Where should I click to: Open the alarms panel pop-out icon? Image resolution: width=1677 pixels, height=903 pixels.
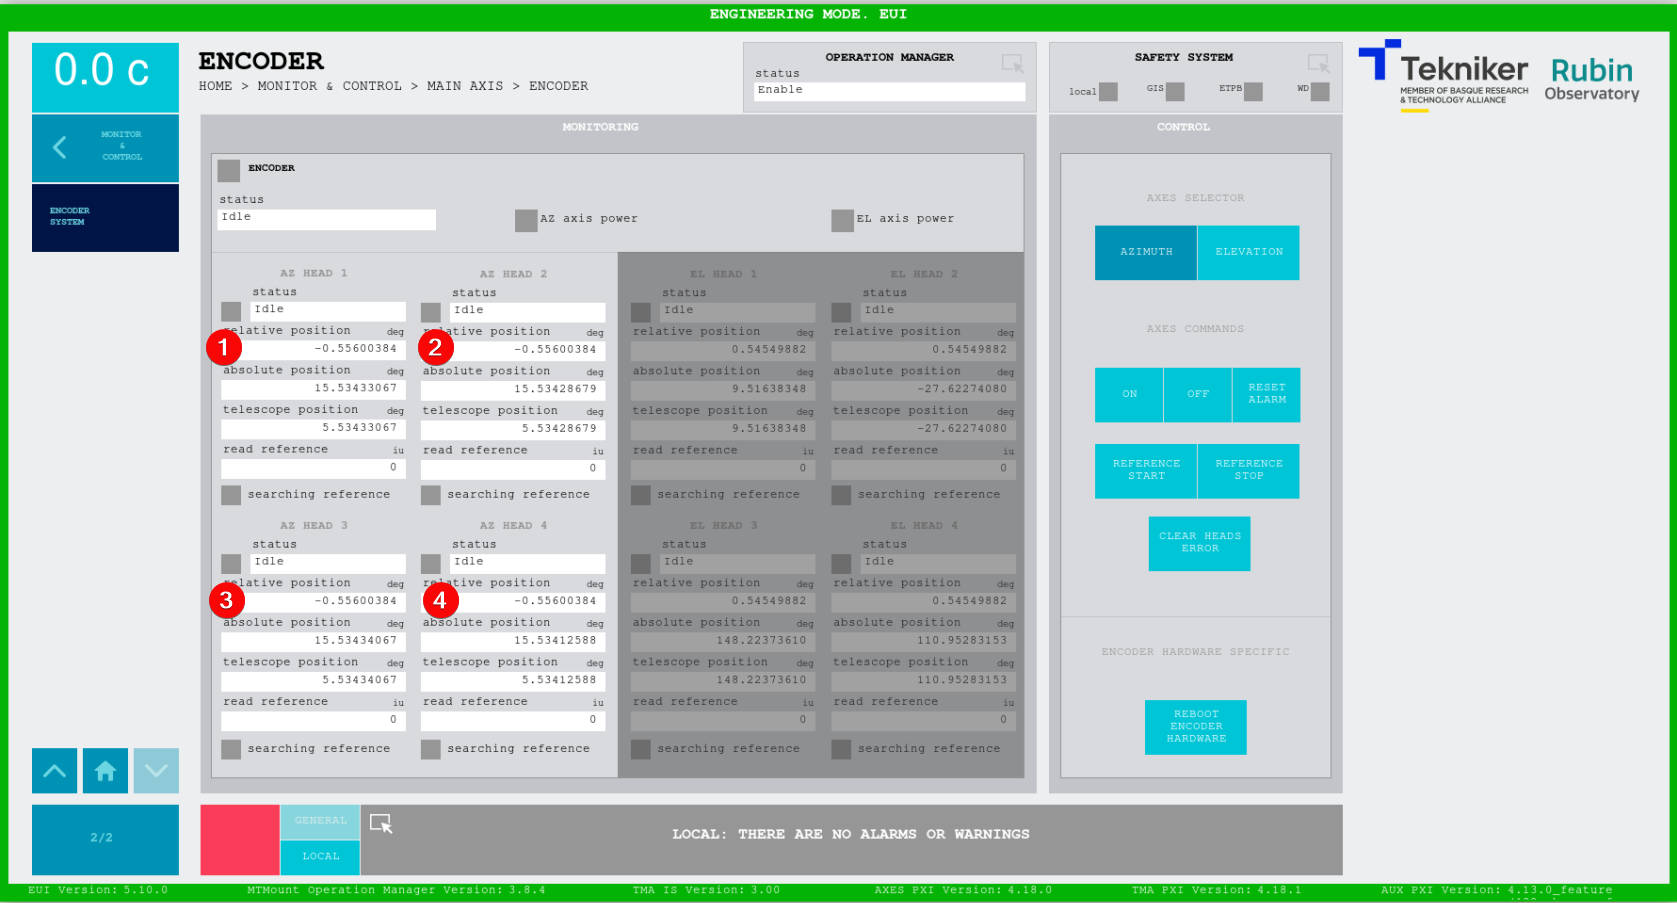(x=381, y=824)
